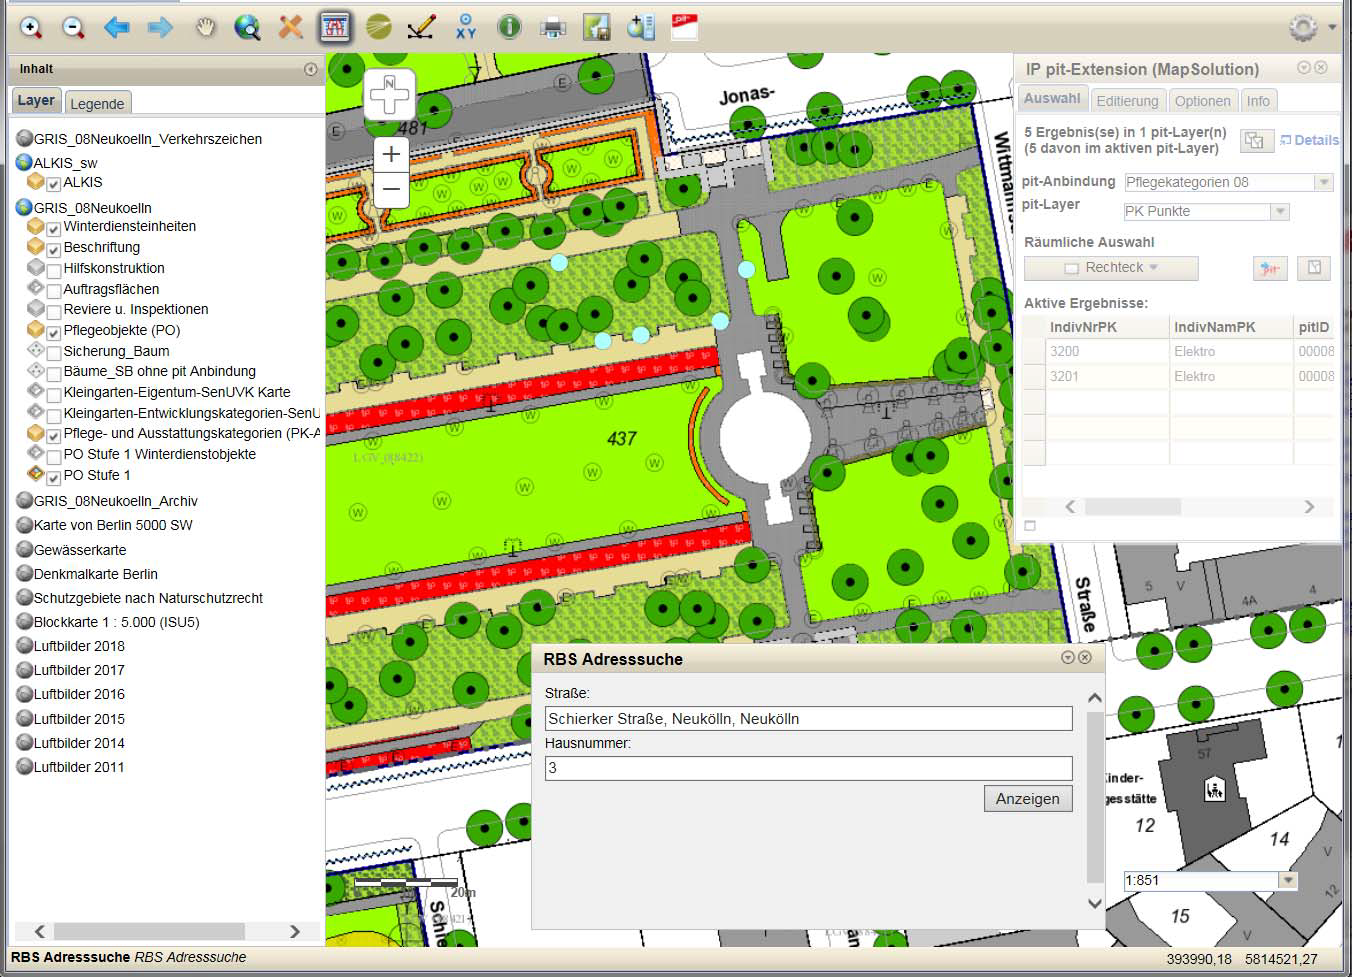The image size is (1352, 977).
Task: Open the XY coordinate tool
Action: click(465, 27)
